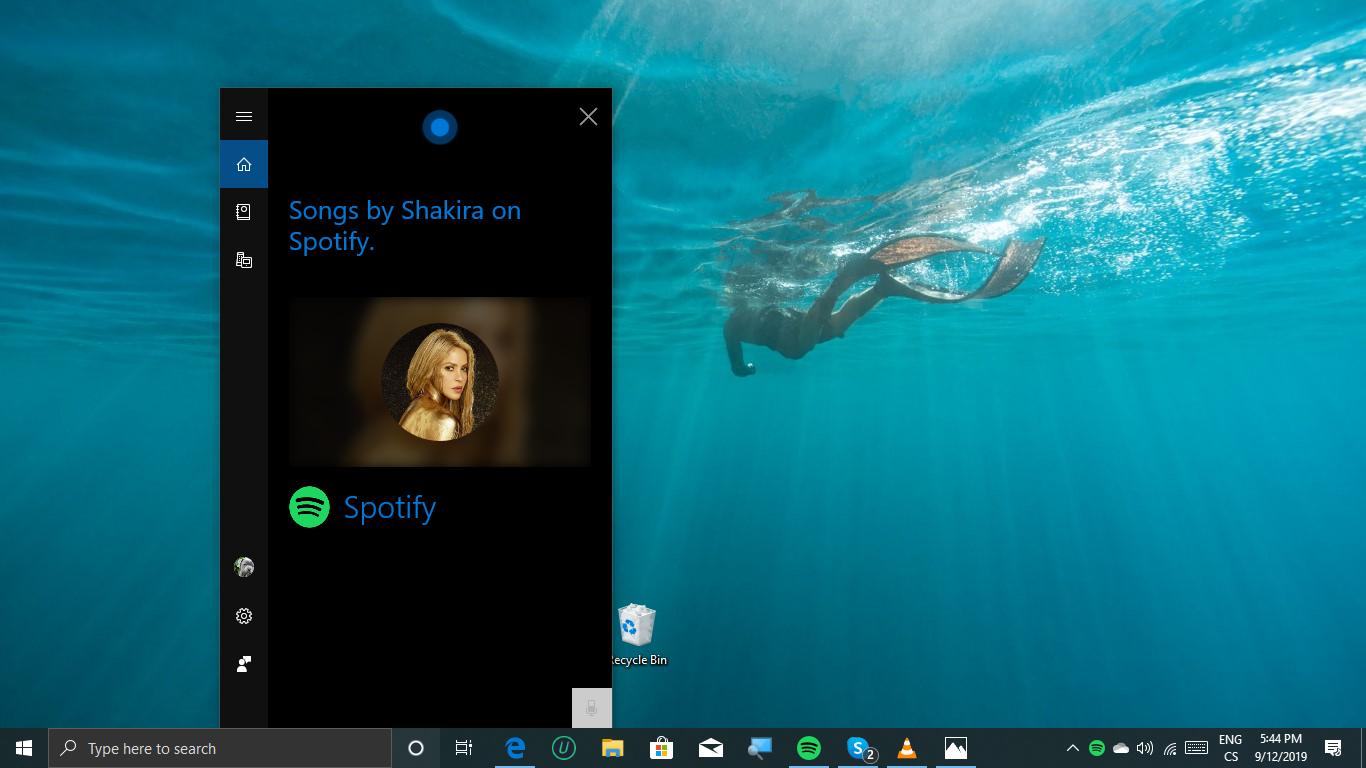This screenshot has width=1366, height=768.
Task: Show hidden system tray icons
Action: pos(1073,748)
